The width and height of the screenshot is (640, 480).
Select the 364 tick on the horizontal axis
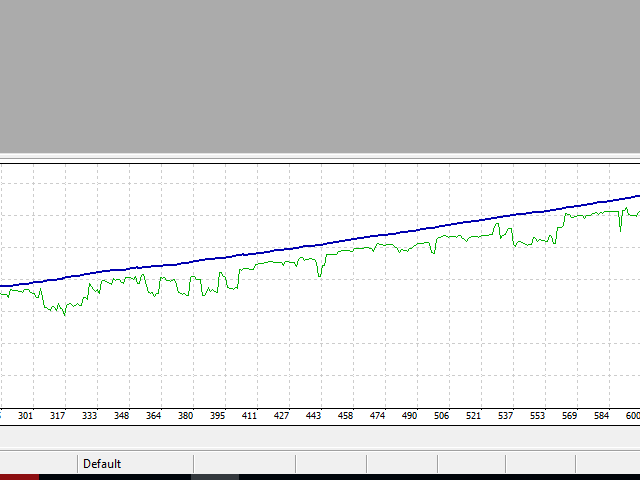(153, 415)
